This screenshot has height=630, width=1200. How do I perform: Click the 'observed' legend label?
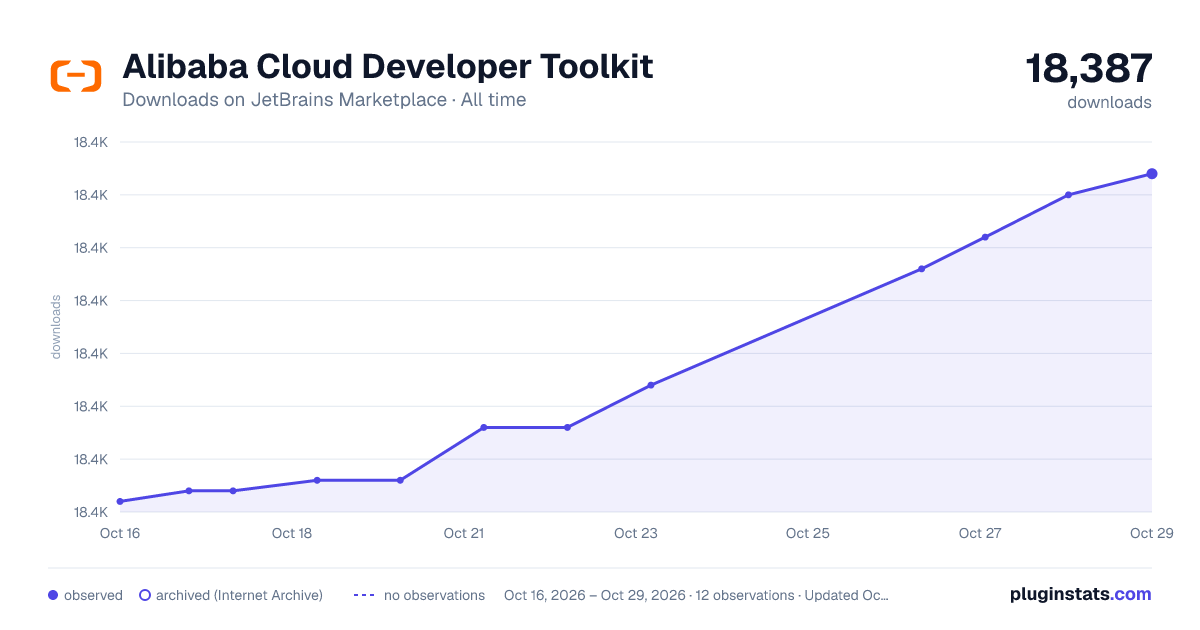pos(93,595)
